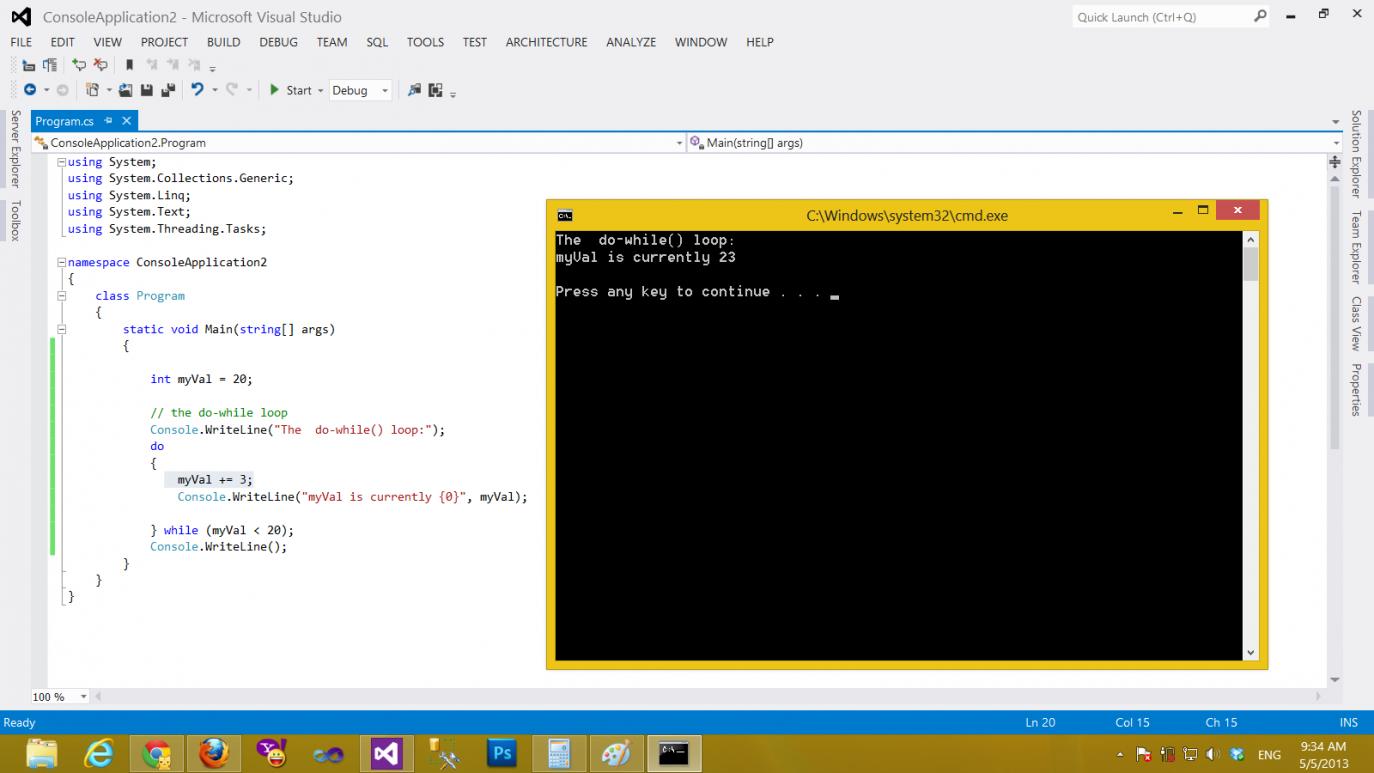Click the code line 'int myVal = 20;'
1374x773 pixels.
pos(202,379)
